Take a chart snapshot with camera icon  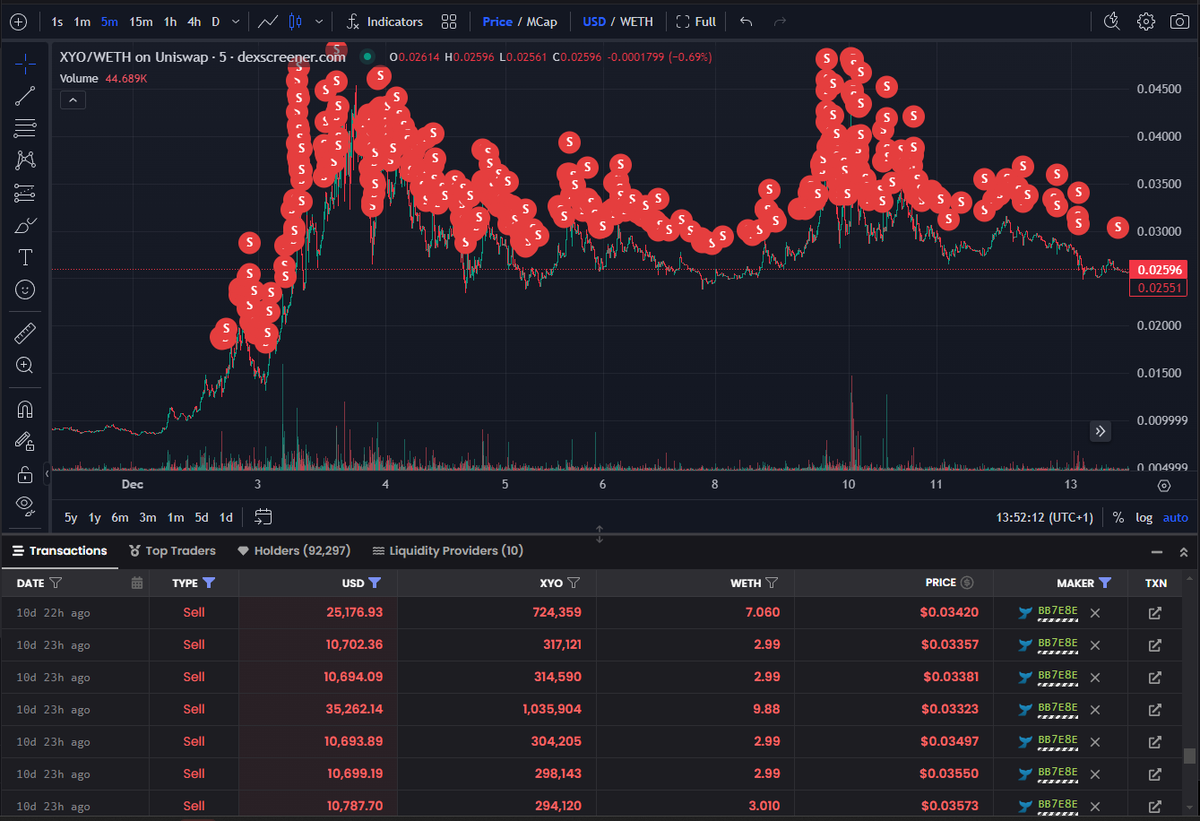(x=1179, y=21)
